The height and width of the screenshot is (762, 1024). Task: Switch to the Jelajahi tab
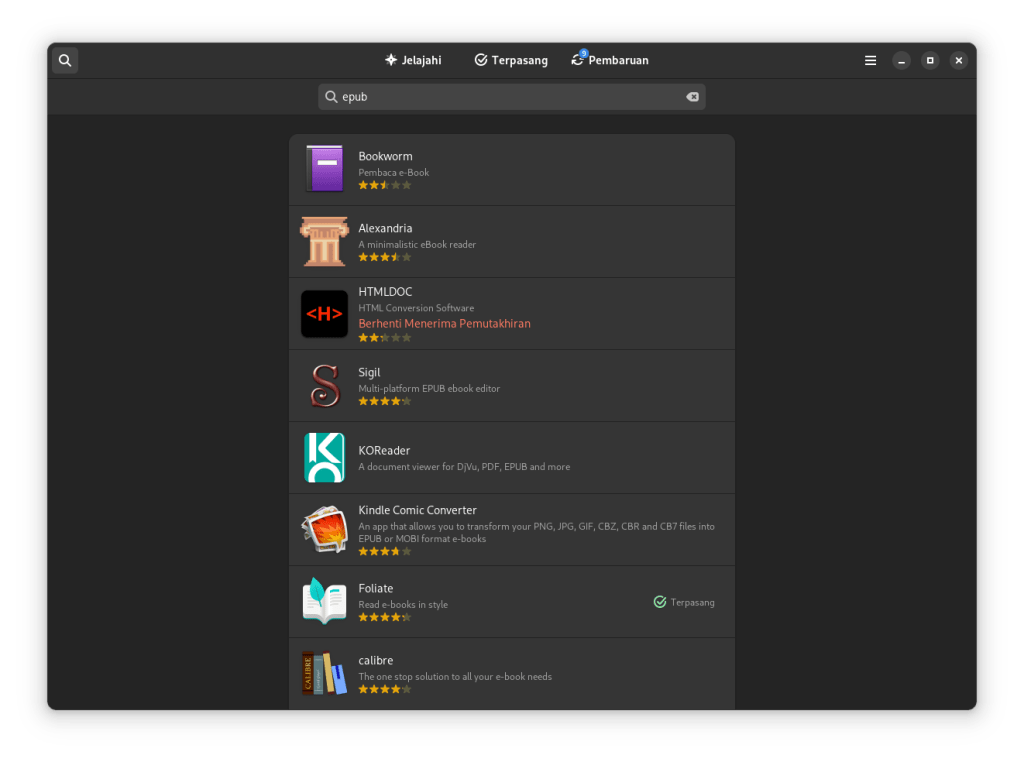[413, 60]
